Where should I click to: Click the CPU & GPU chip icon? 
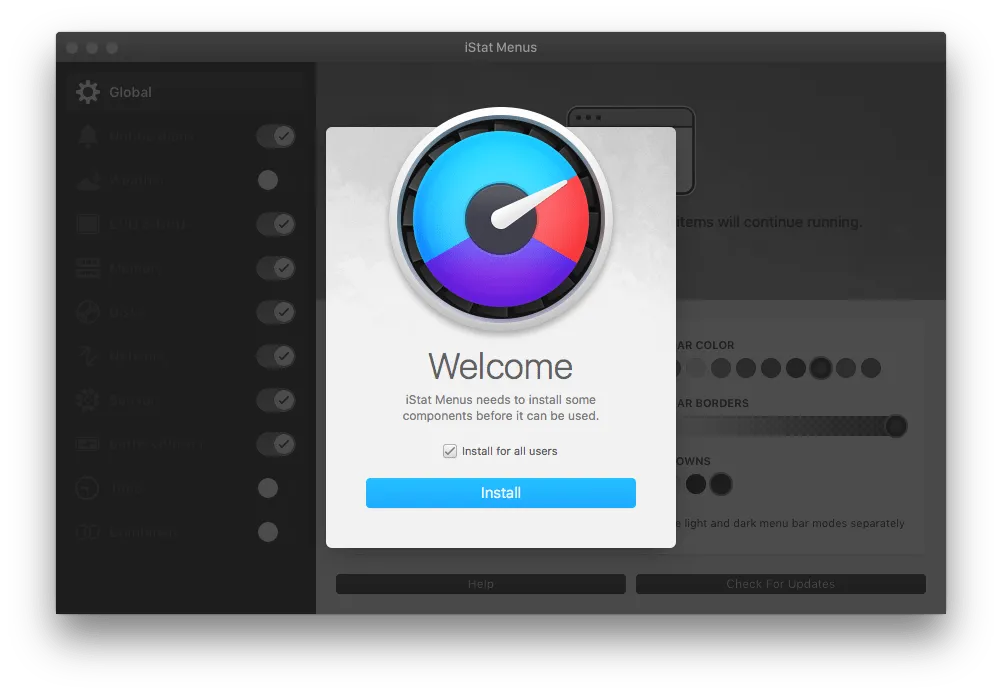(88, 224)
